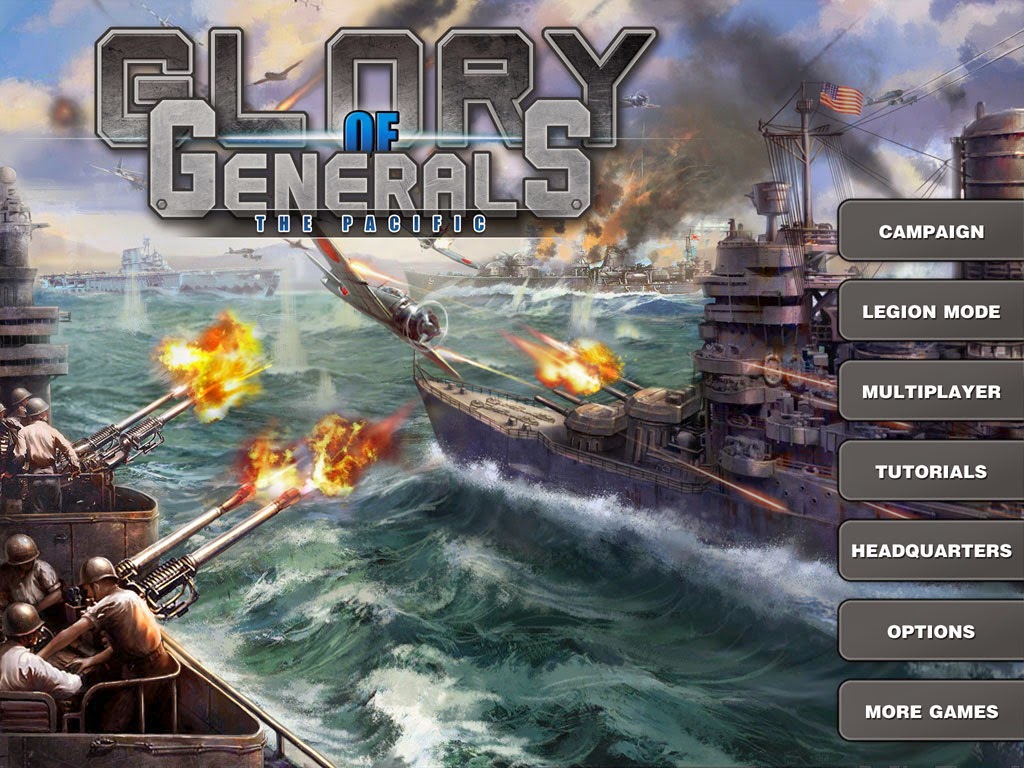The height and width of the screenshot is (768, 1024).
Task: Select the Multiplayer menu option
Action: (x=931, y=391)
